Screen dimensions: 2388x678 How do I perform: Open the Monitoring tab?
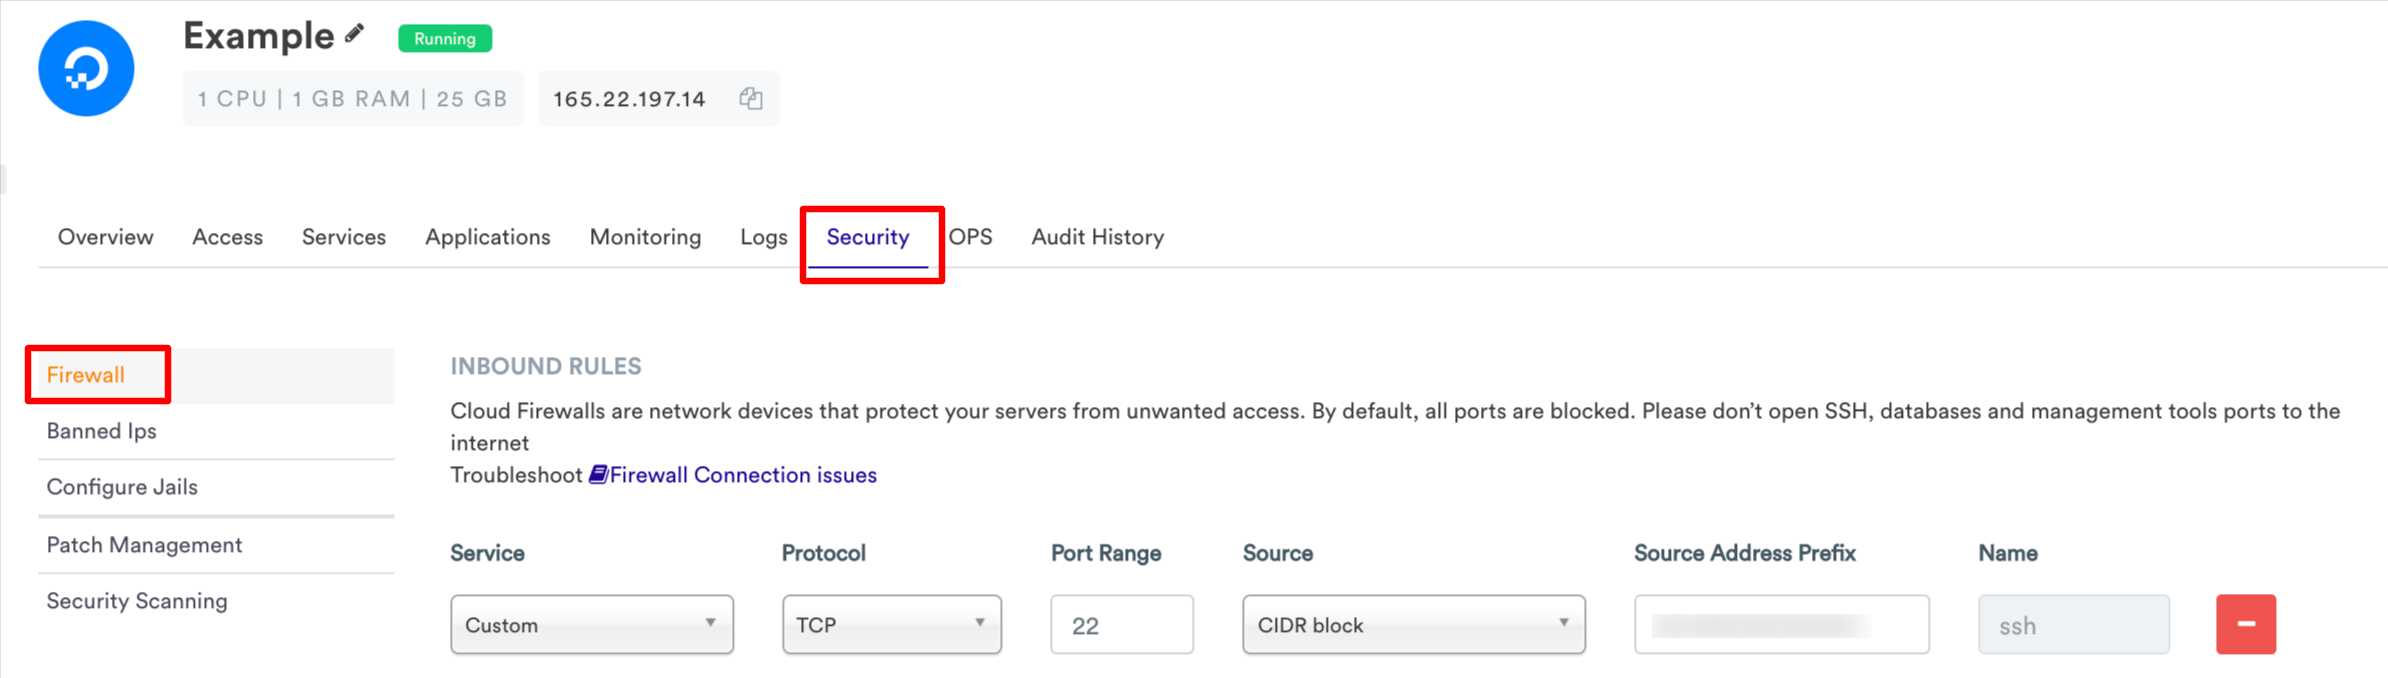point(645,237)
